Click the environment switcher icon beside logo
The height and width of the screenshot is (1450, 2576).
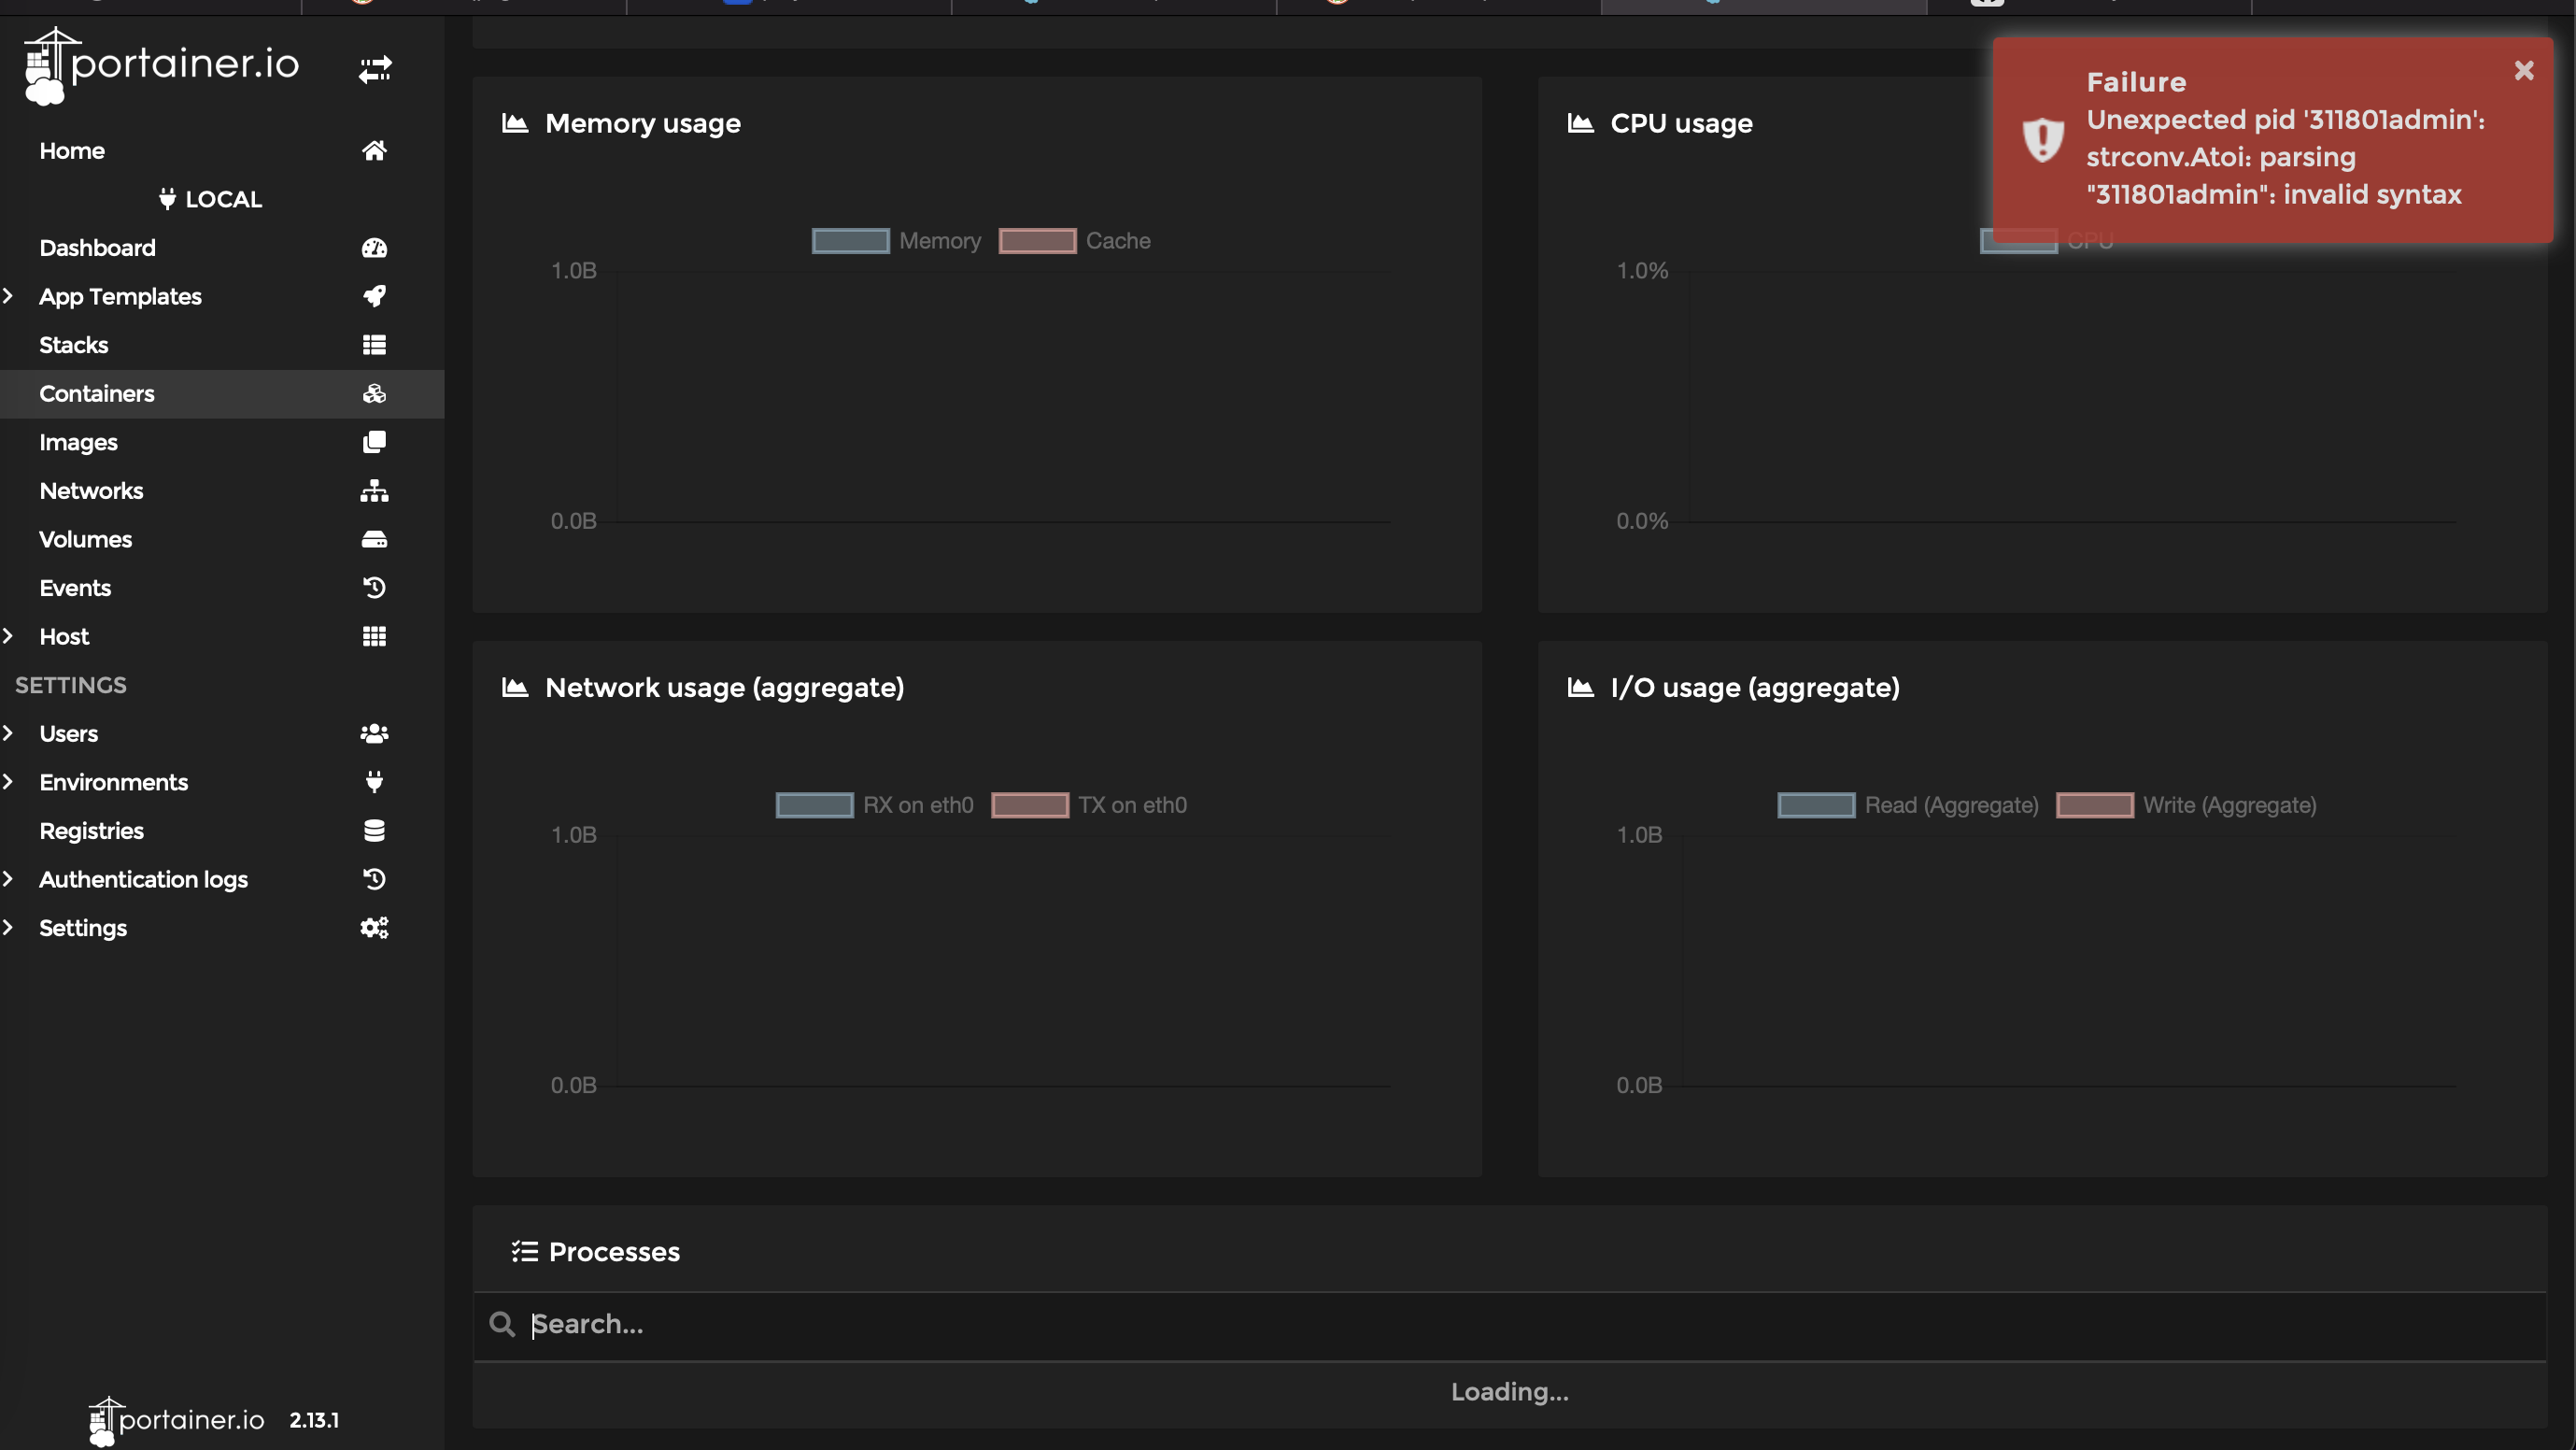376,69
